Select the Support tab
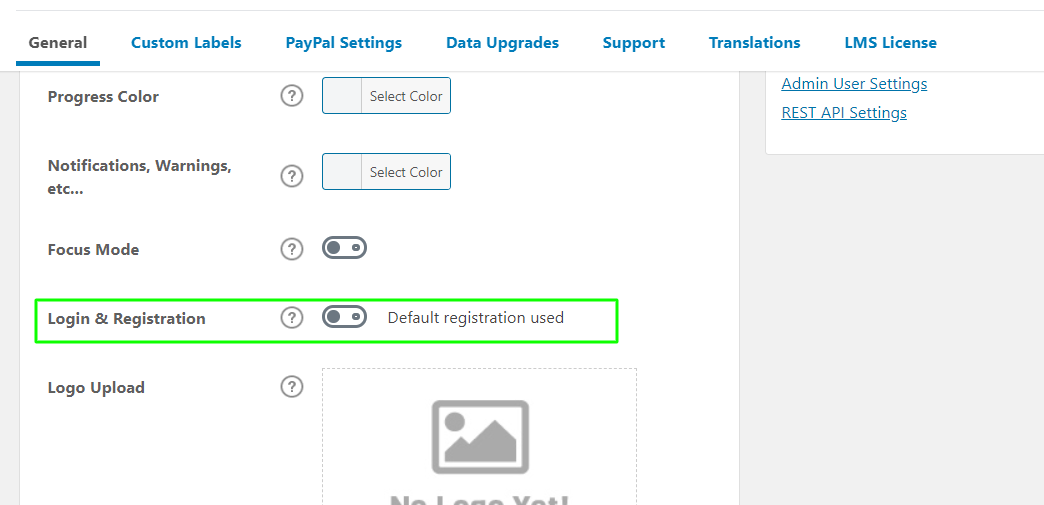Viewport: 1044px width, 505px height. 634,43
